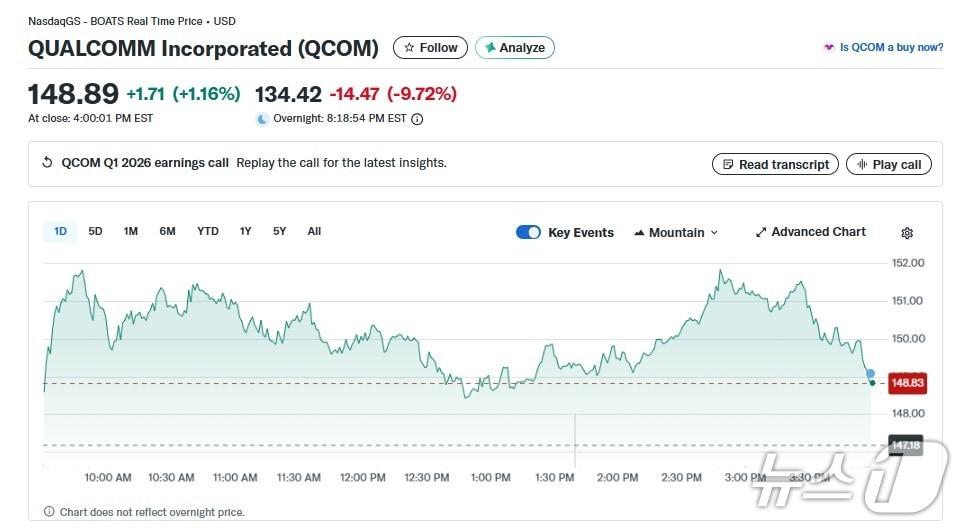Click the overnight moon icon
Screen dimensions: 963x528
(262, 119)
